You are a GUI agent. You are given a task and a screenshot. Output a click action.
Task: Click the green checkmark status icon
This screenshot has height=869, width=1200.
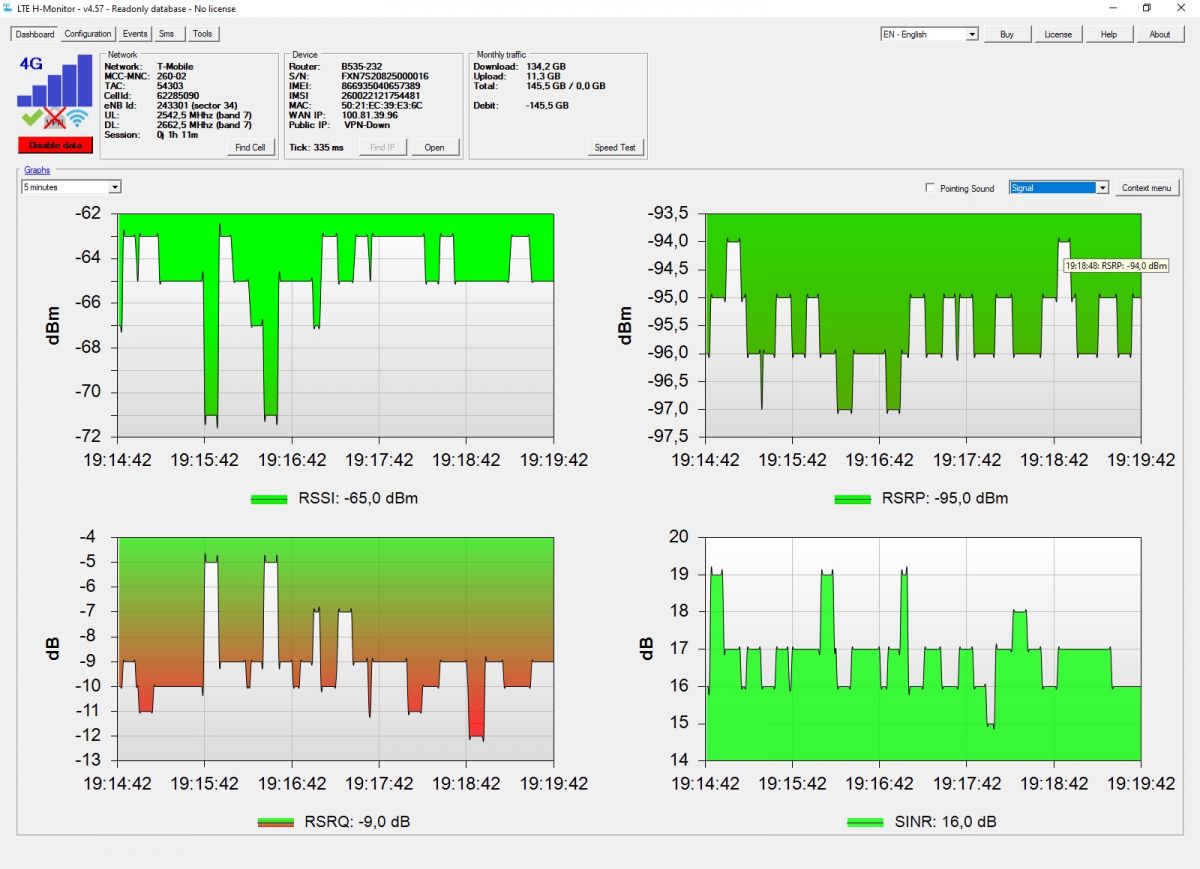tap(30, 119)
